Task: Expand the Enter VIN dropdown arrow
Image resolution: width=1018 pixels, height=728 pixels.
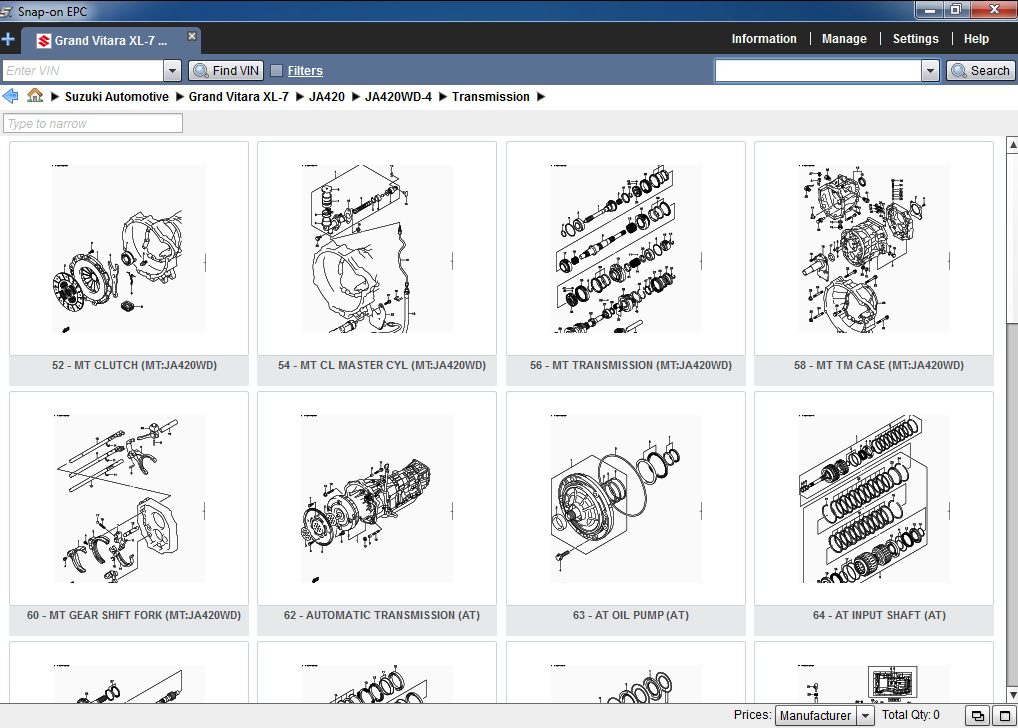Action: (x=172, y=71)
